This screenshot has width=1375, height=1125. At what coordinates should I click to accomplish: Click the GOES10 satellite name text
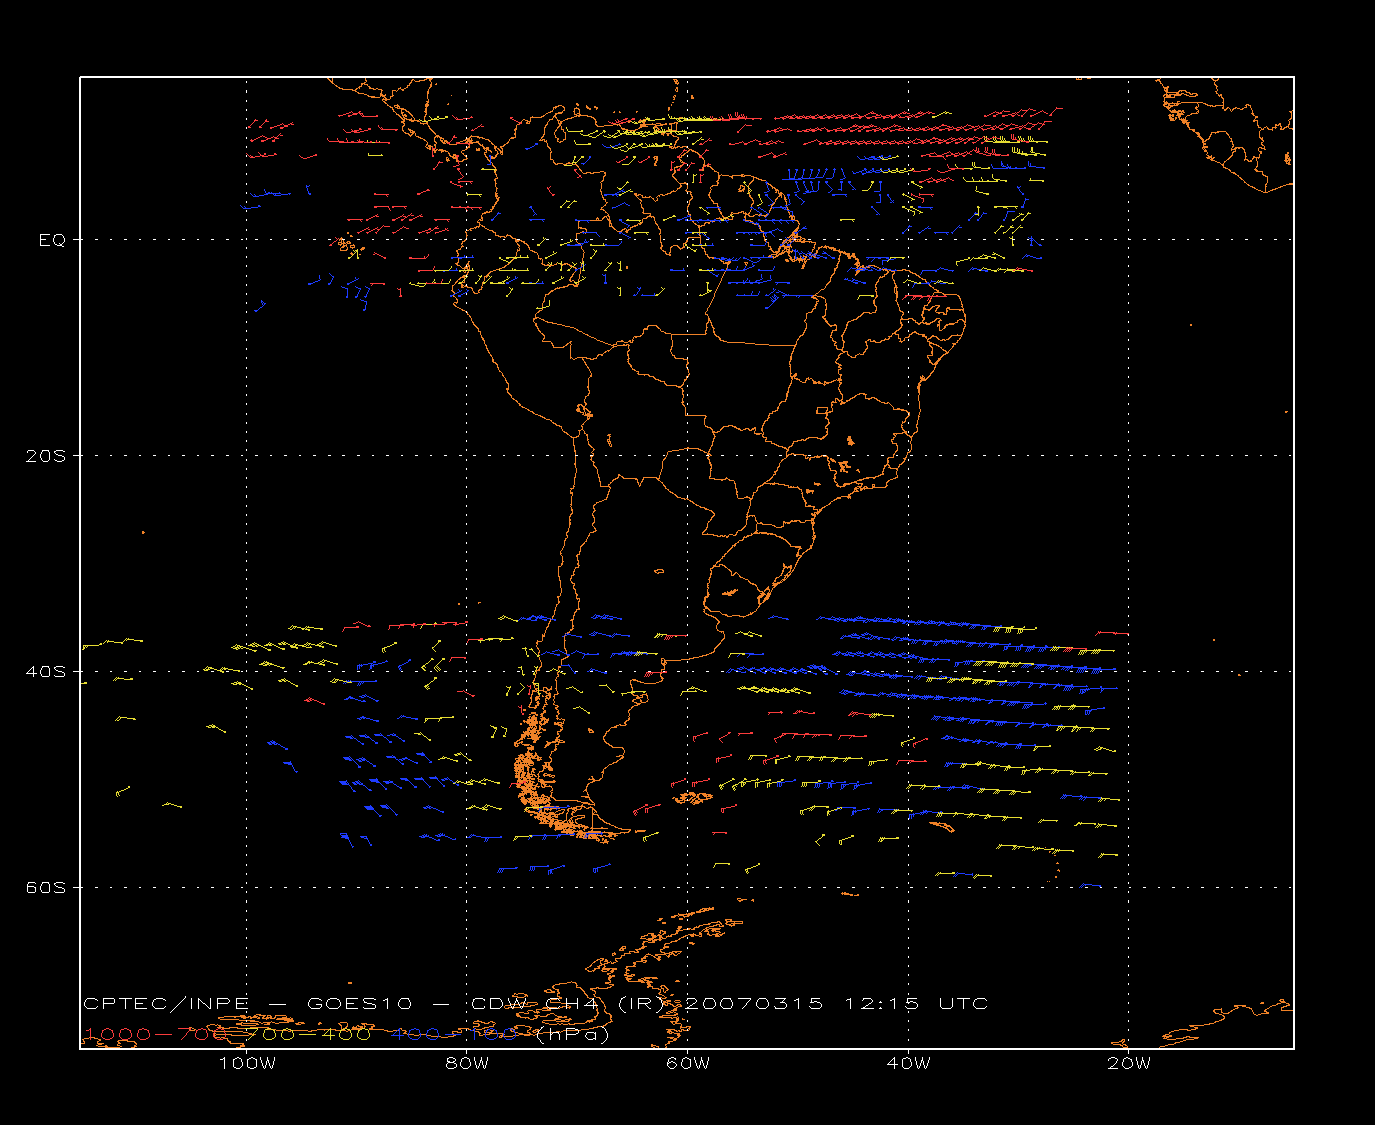click(x=358, y=1003)
